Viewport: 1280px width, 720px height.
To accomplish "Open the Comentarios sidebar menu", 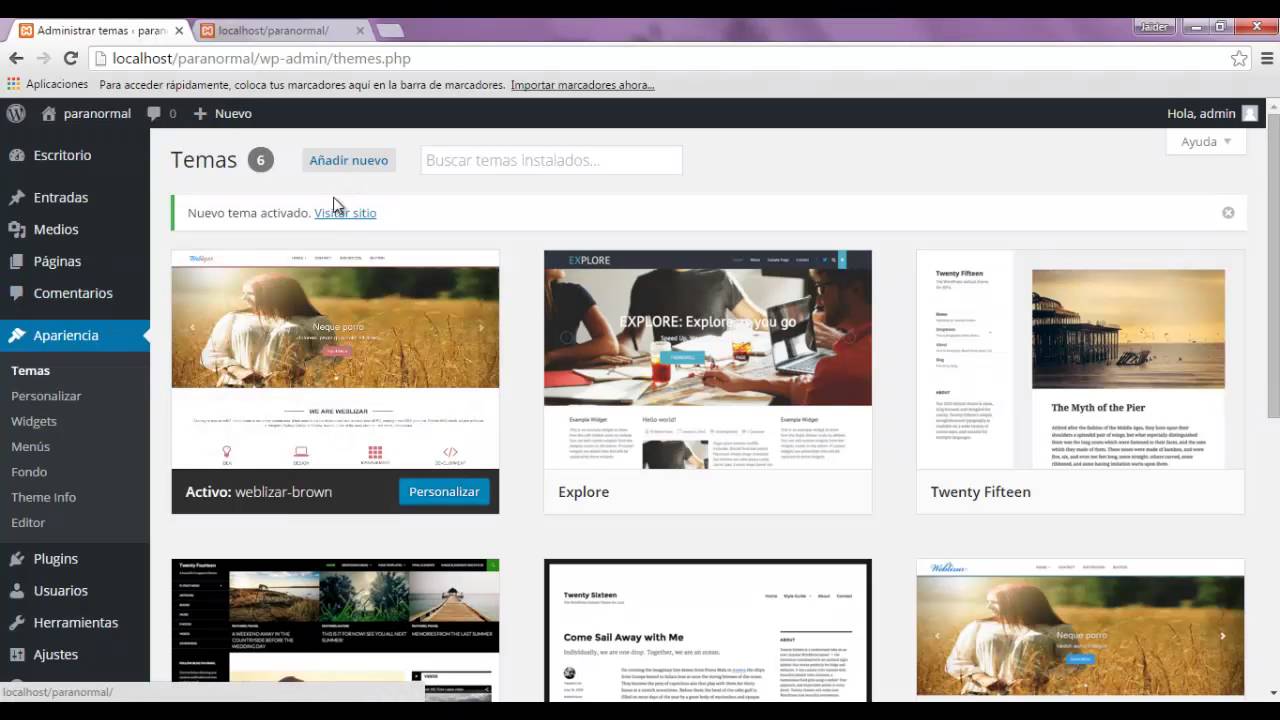I will click(x=73, y=293).
